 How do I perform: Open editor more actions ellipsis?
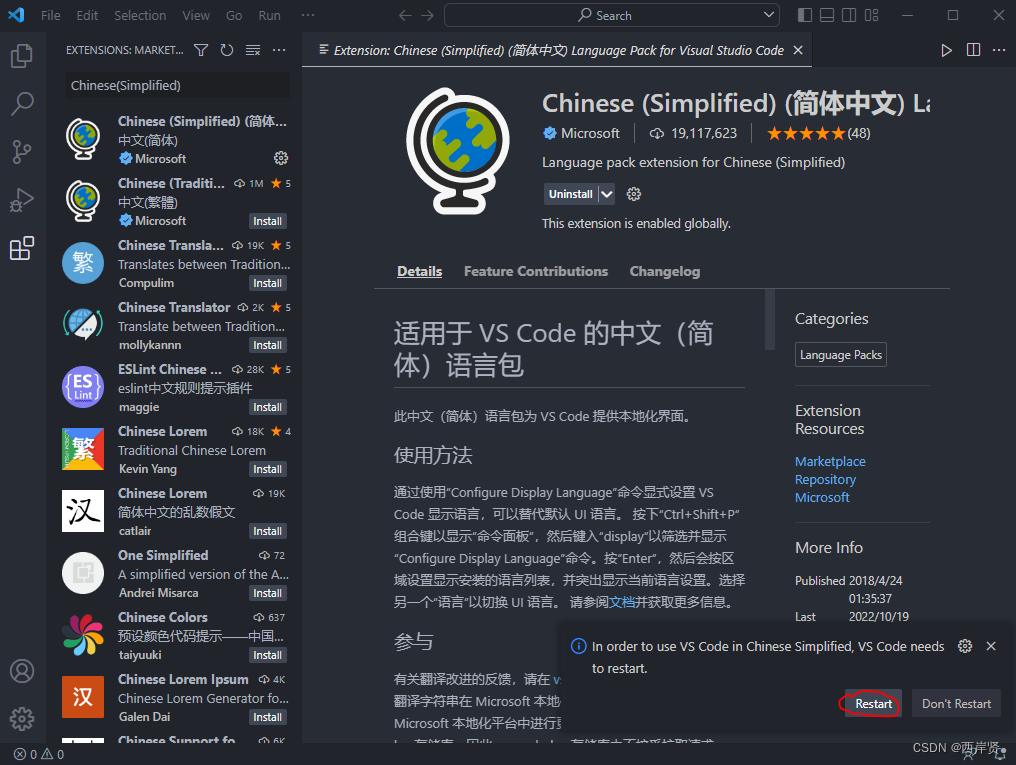[x=999, y=51]
